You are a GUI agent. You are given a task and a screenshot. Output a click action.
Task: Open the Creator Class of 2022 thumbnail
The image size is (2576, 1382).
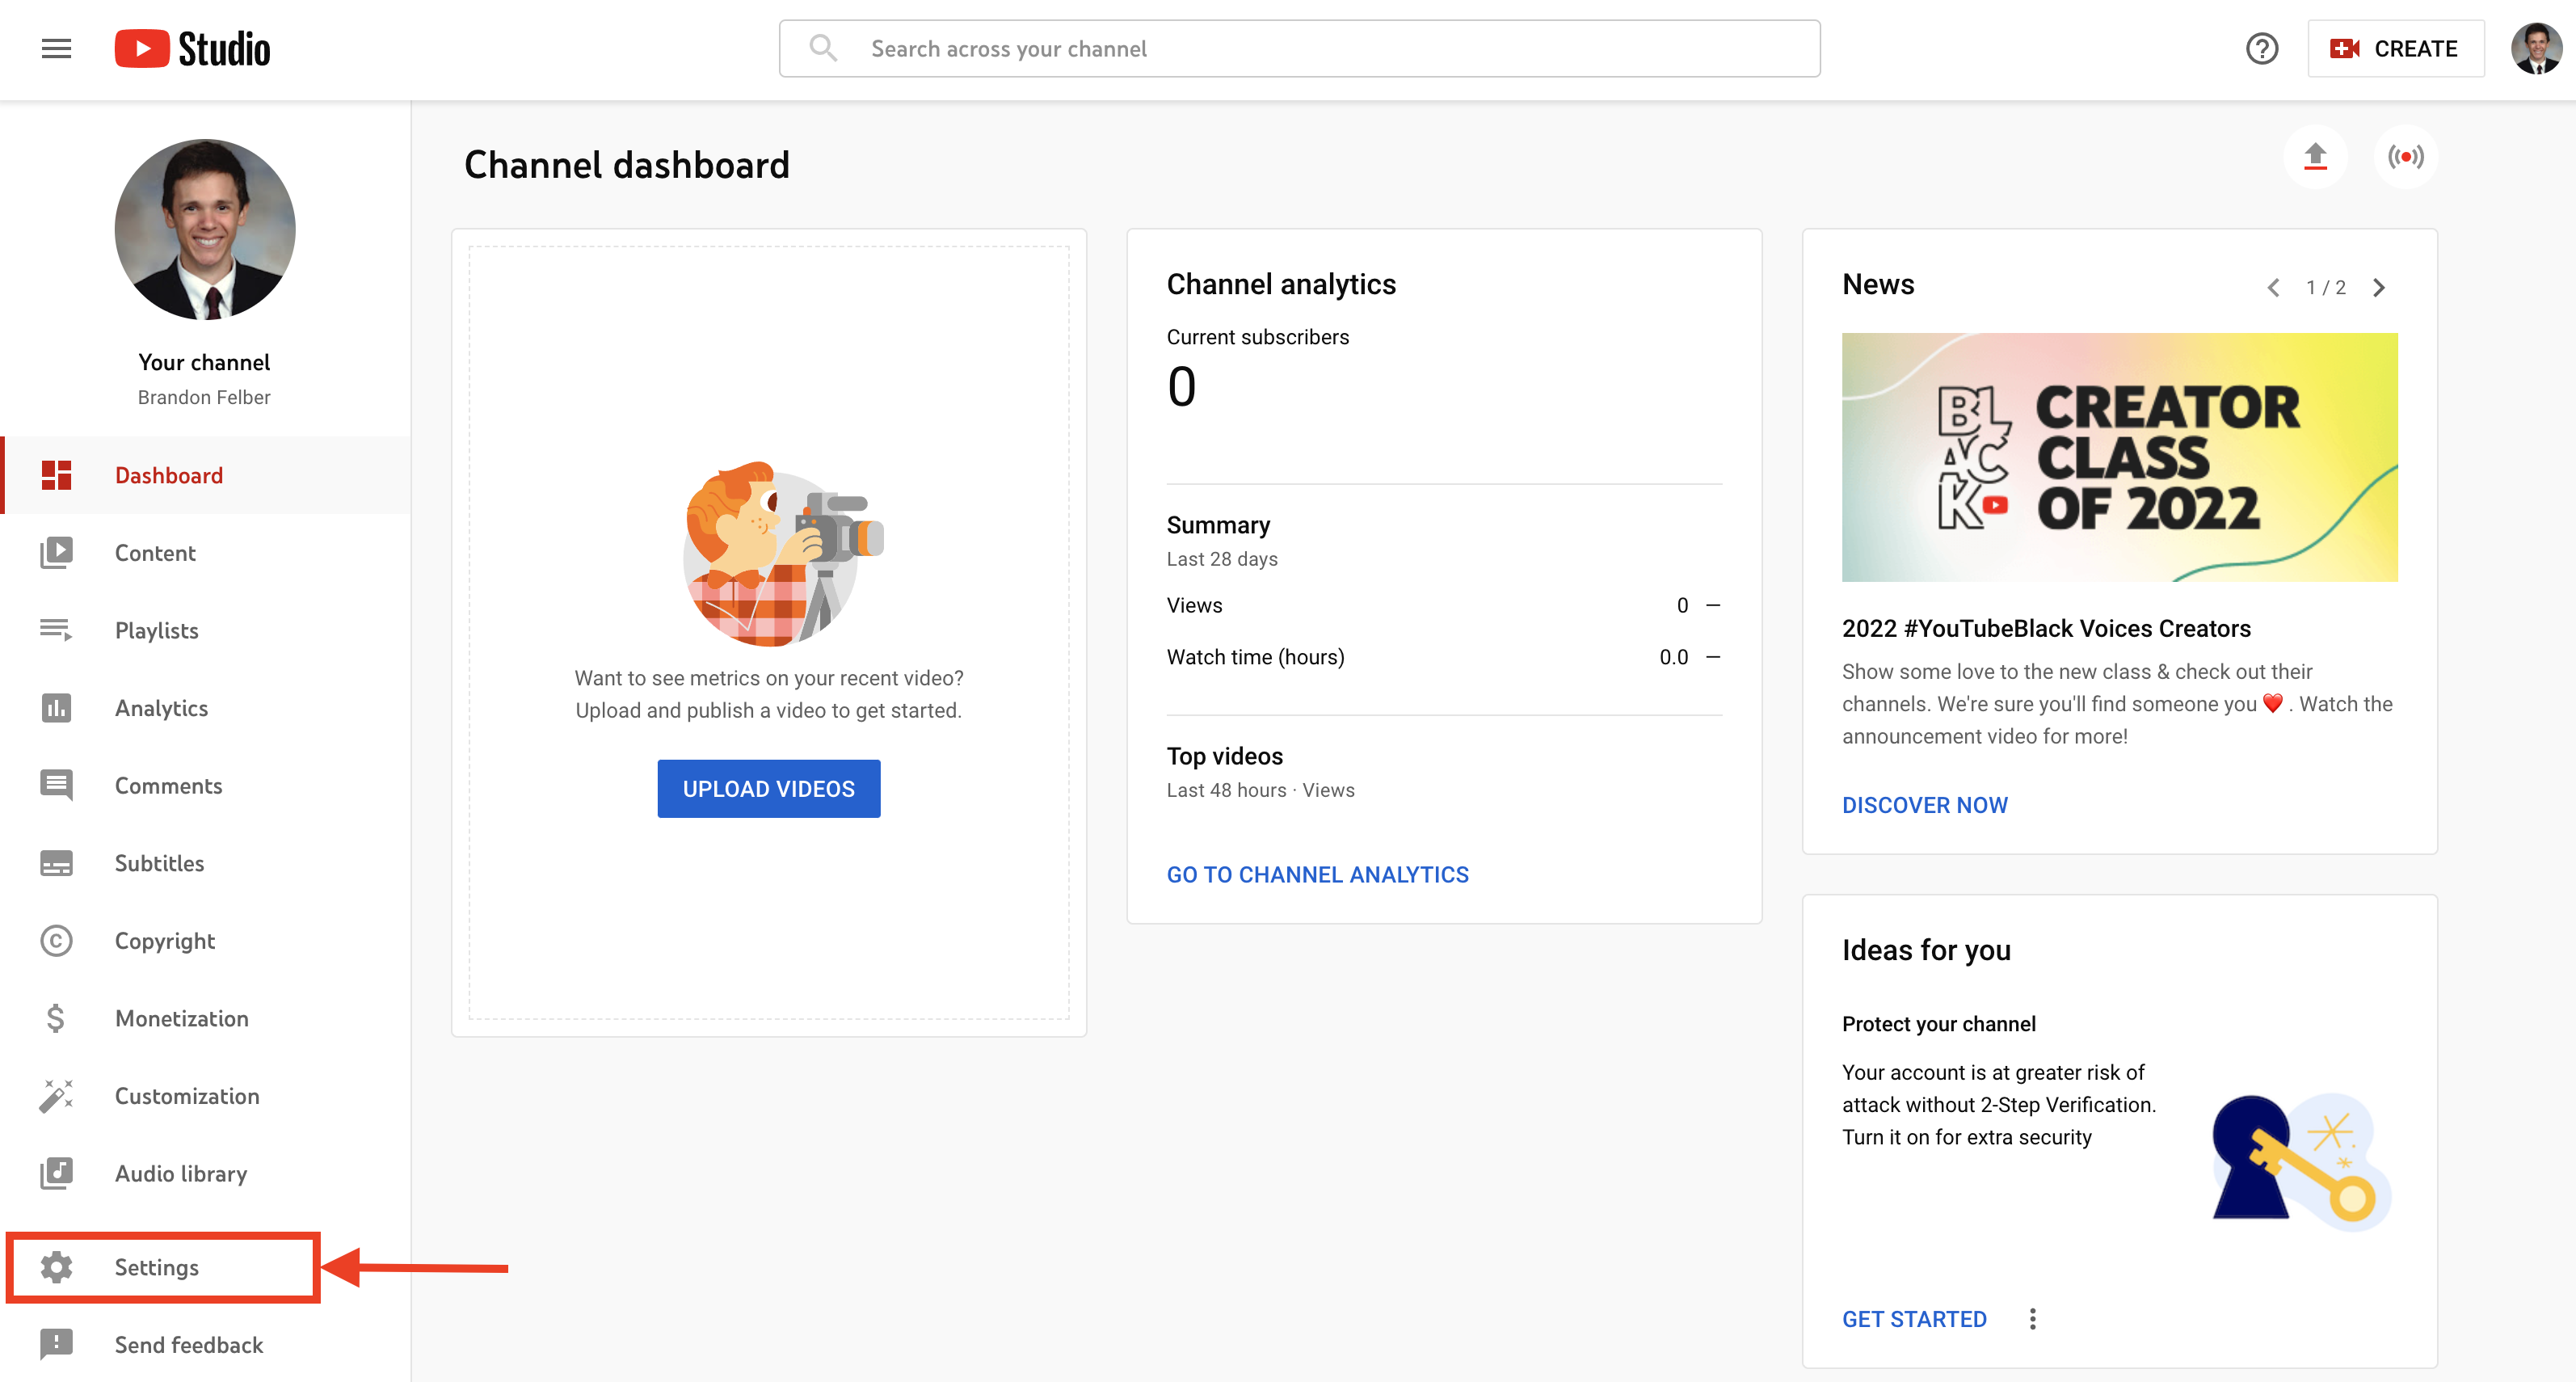pos(2119,458)
